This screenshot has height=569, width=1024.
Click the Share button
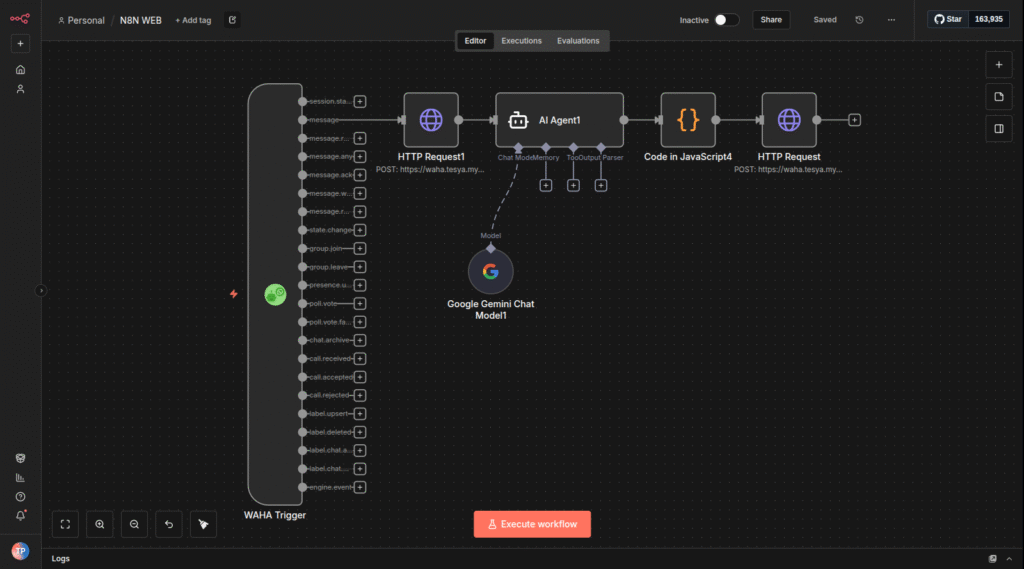pyautogui.click(x=771, y=20)
